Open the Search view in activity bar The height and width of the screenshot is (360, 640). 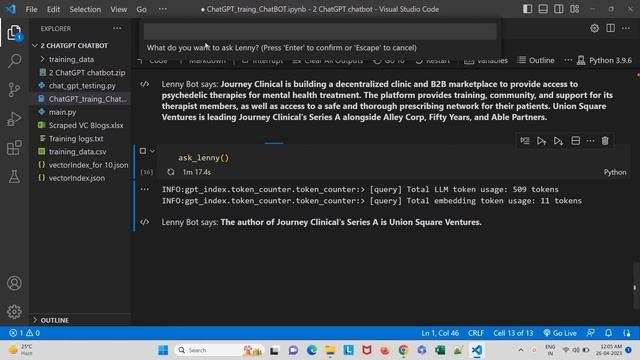(x=14, y=61)
